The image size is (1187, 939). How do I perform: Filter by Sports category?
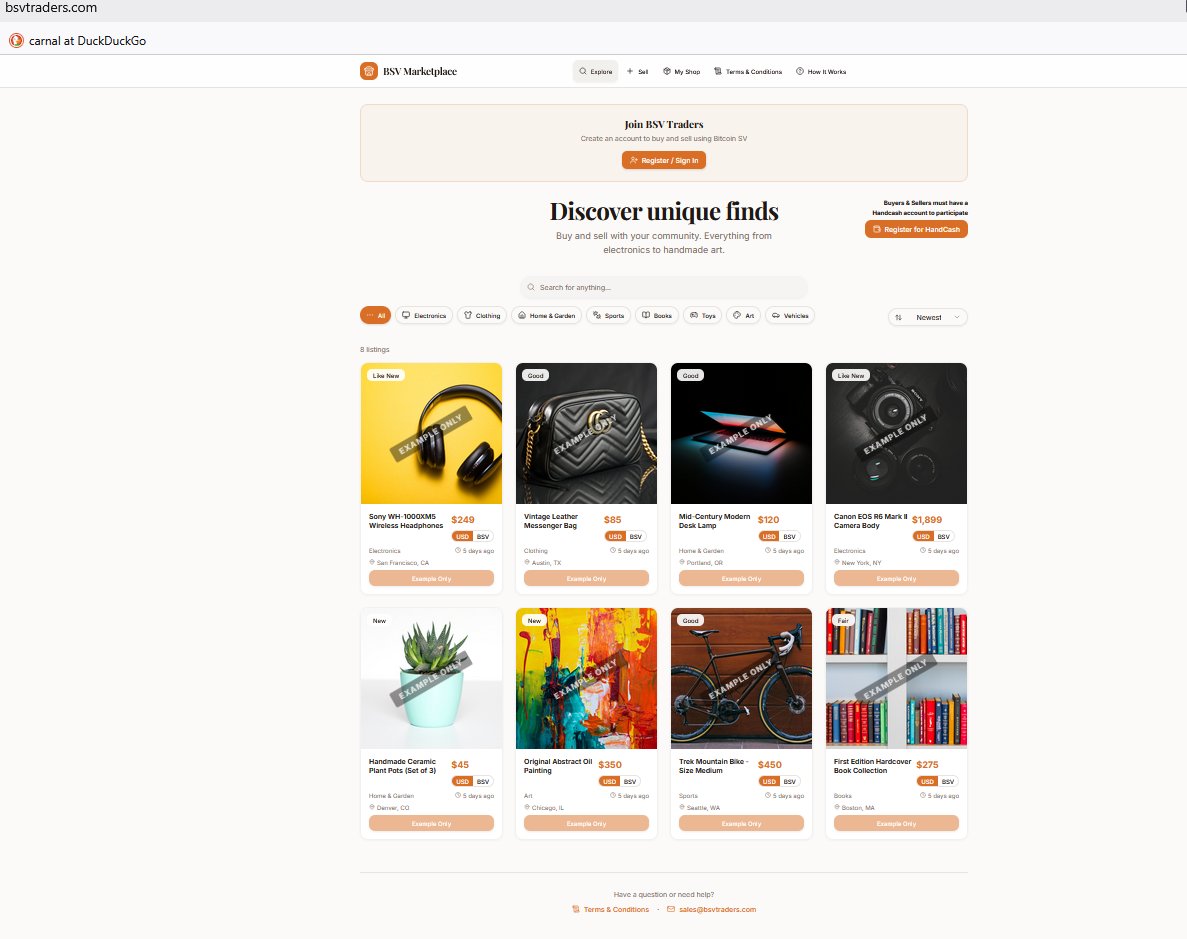(609, 315)
